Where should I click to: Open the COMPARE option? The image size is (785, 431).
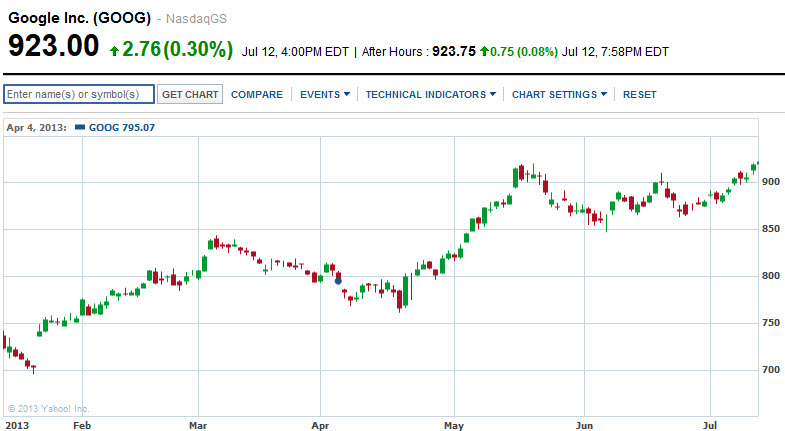[x=257, y=95]
